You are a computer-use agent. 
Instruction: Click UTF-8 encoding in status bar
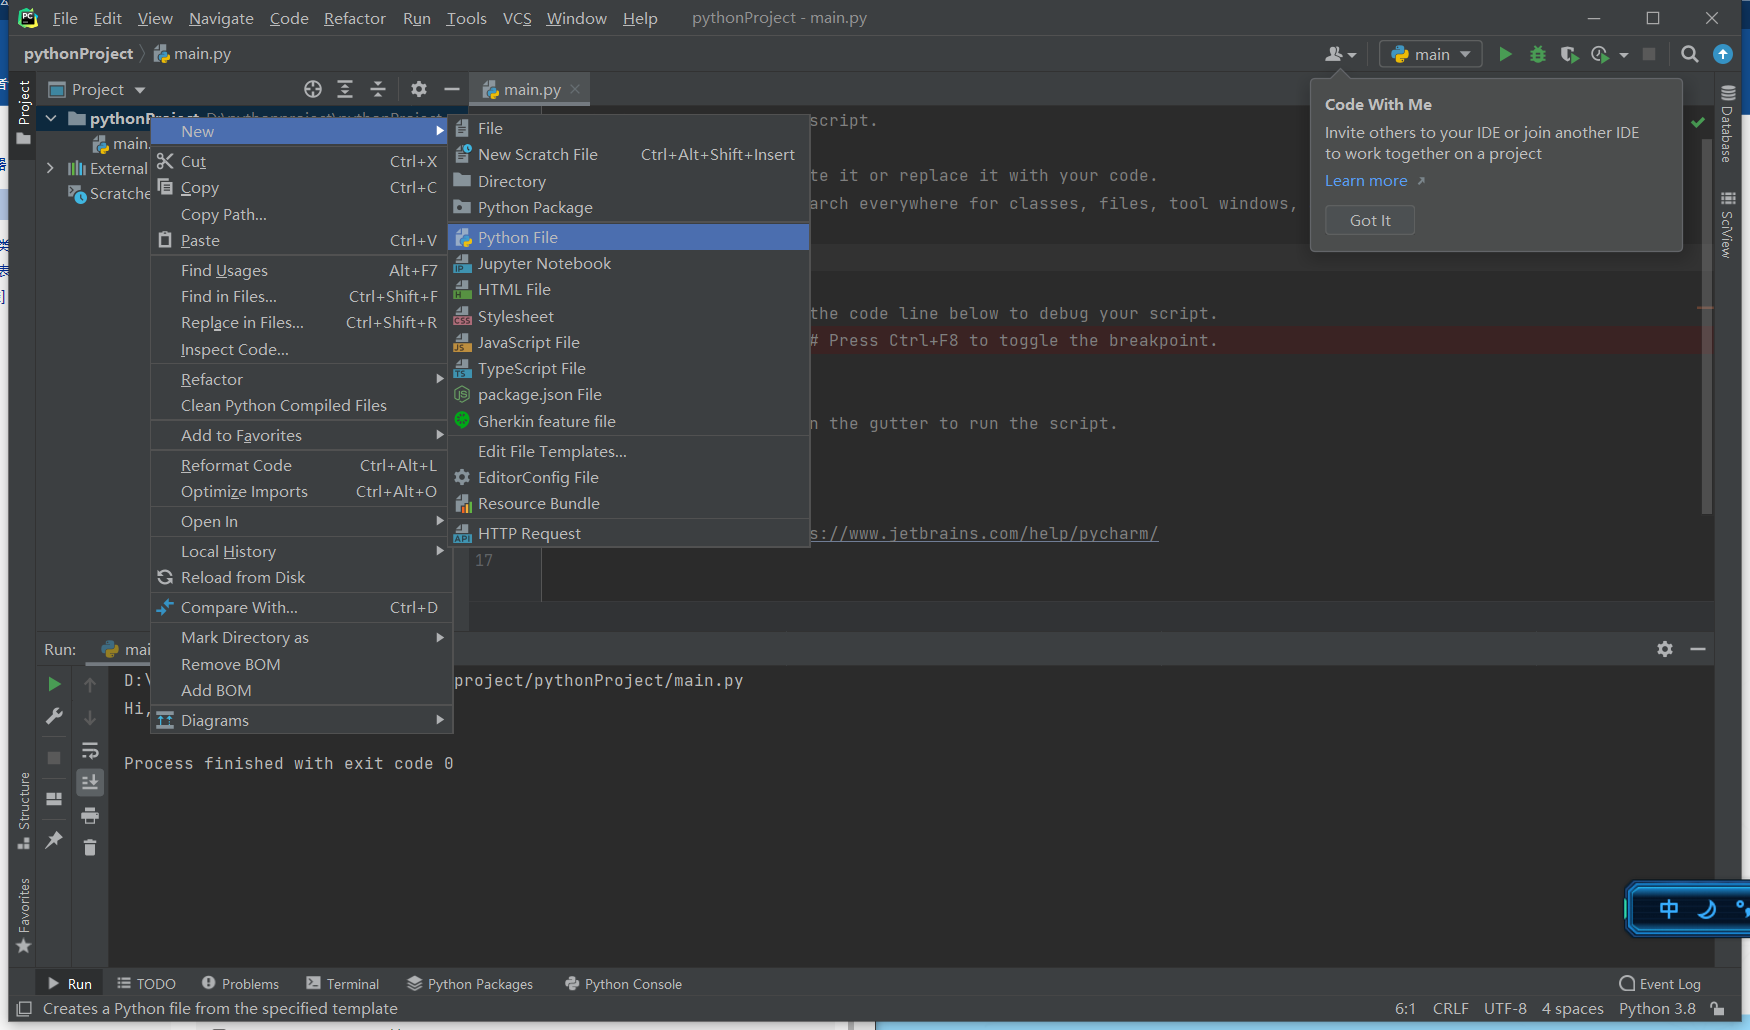(1505, 1008)
